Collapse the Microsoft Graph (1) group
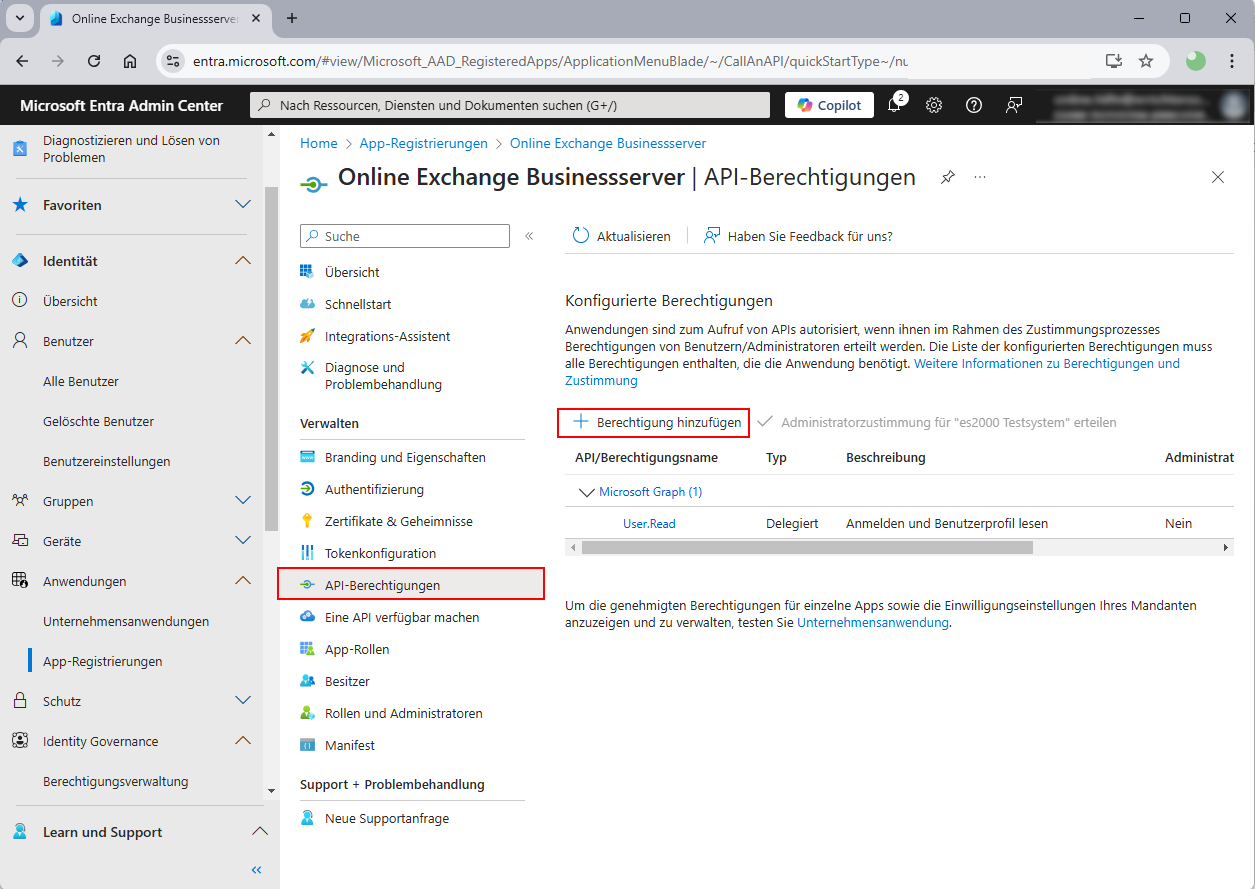 (x=586, y=492)
